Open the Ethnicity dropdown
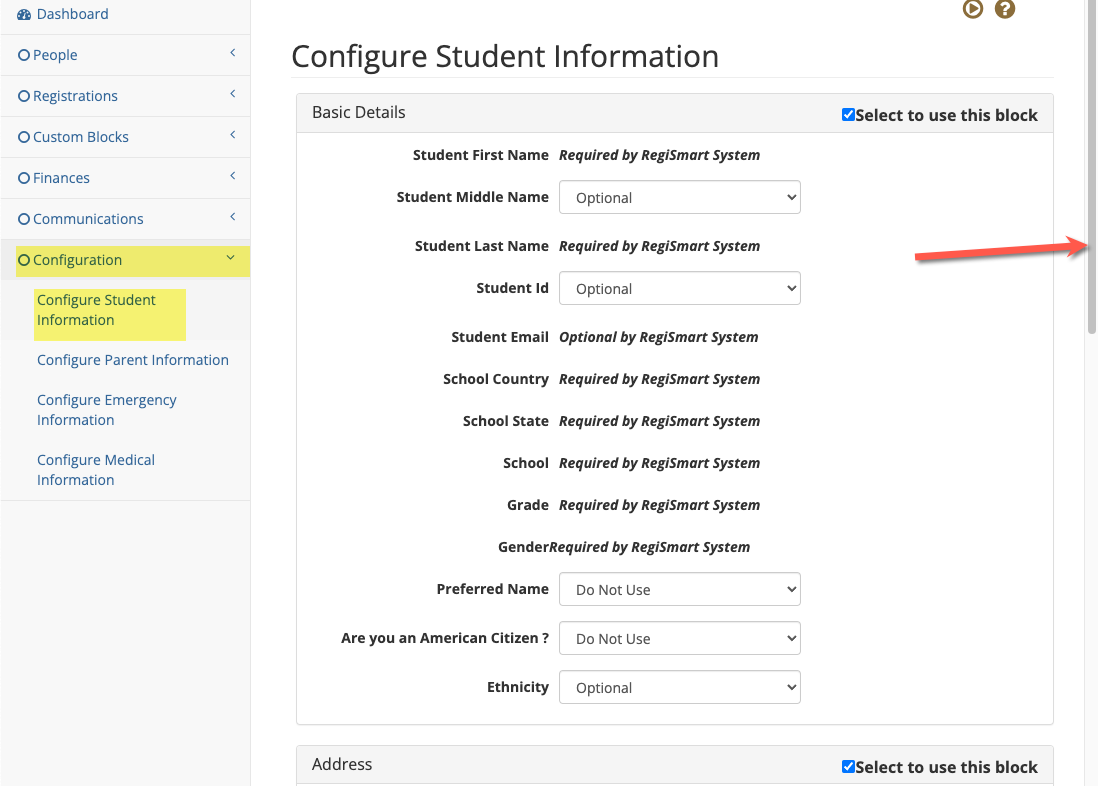Screen dimensions: 1098x786 click(679, 687)
